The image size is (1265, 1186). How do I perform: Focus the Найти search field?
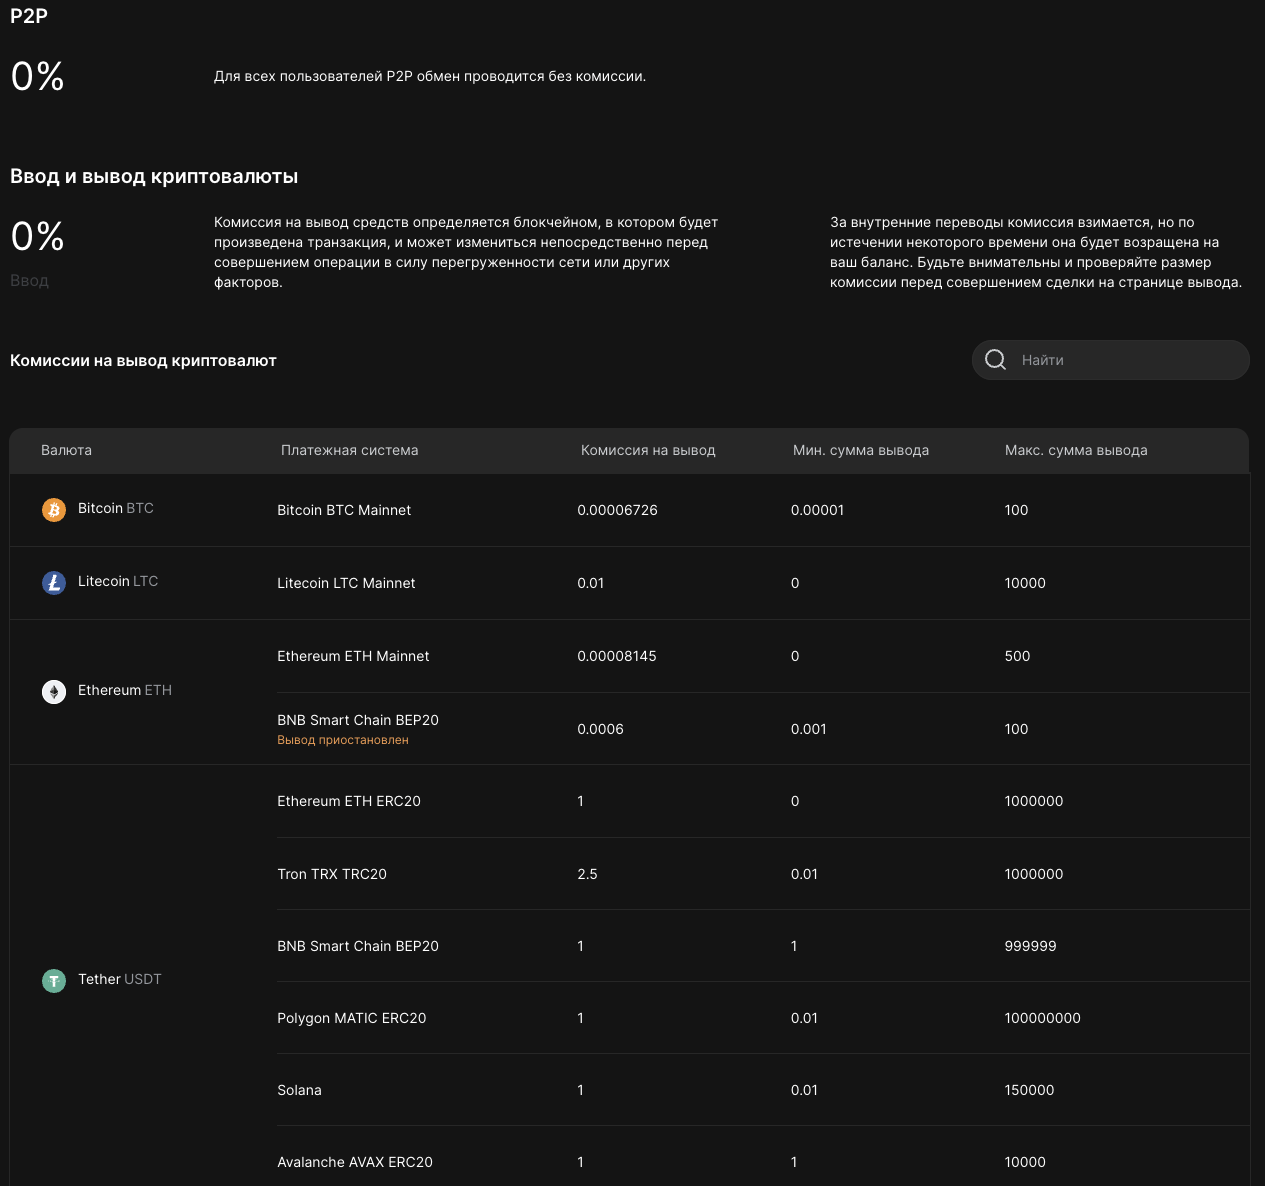pyautogui.click(x=1125, y=360)
